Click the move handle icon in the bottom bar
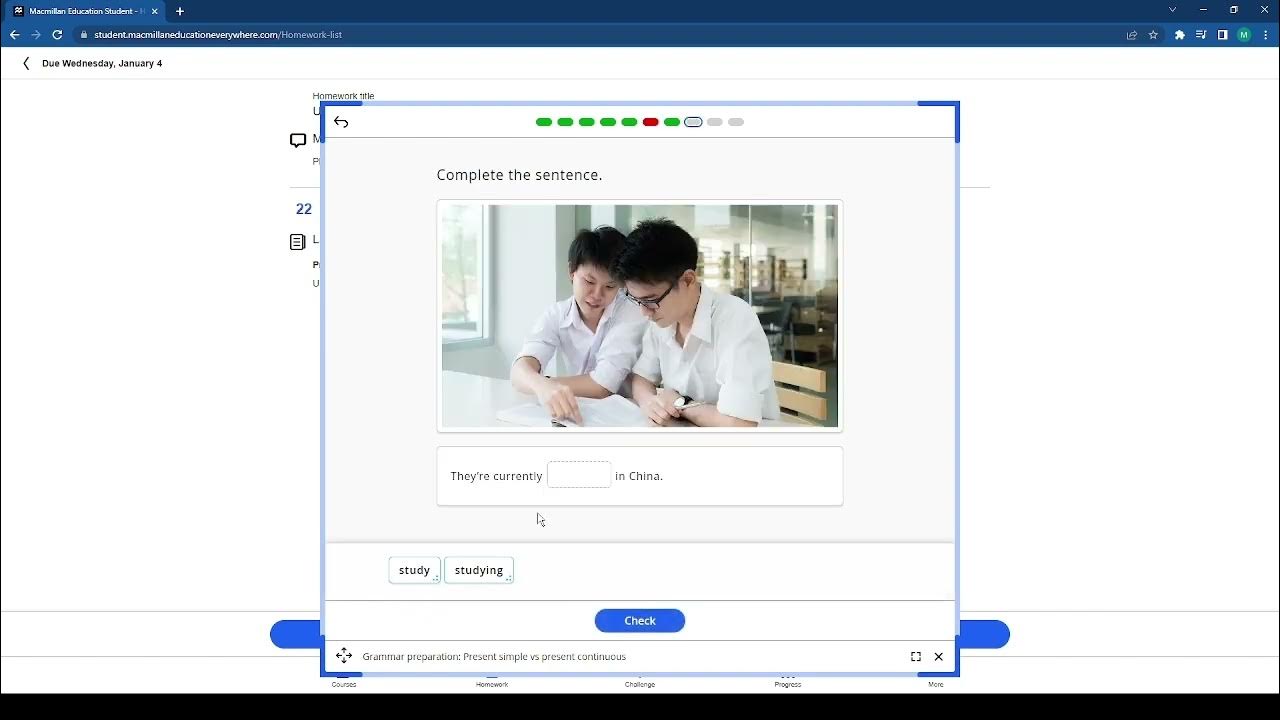This screenshot has width=1280, height=720. (344, 656)
